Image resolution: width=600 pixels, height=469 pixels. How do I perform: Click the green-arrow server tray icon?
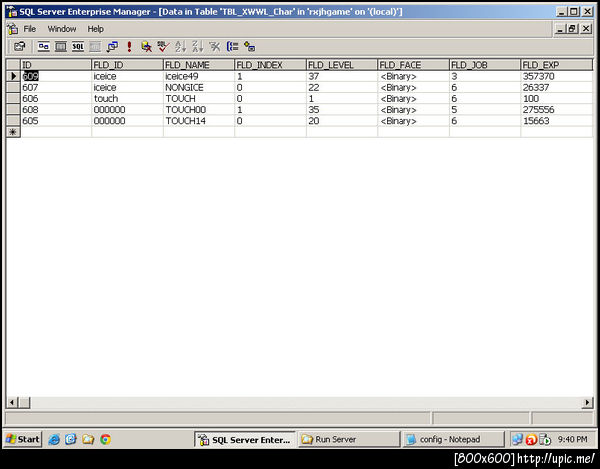click(545, 440)
